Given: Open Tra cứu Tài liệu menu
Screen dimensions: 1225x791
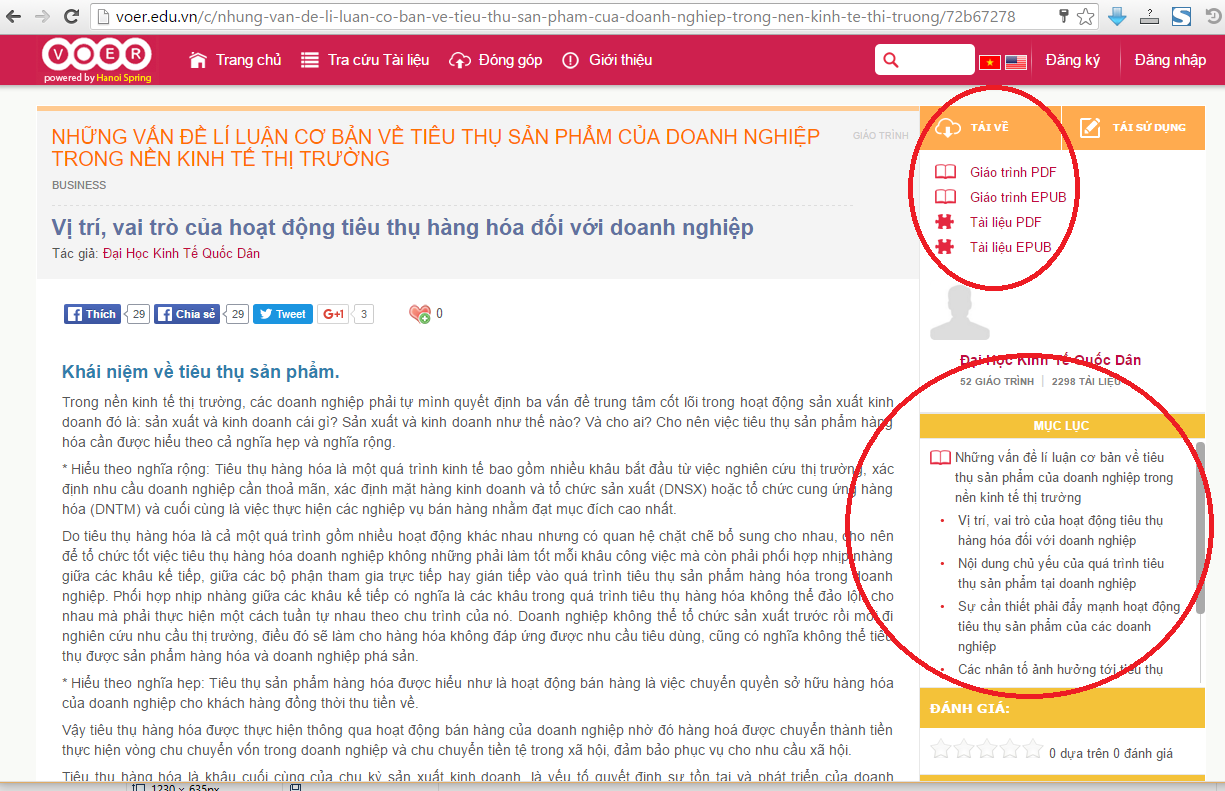Looking at the screenshot, I should click(x=365, y=60).
